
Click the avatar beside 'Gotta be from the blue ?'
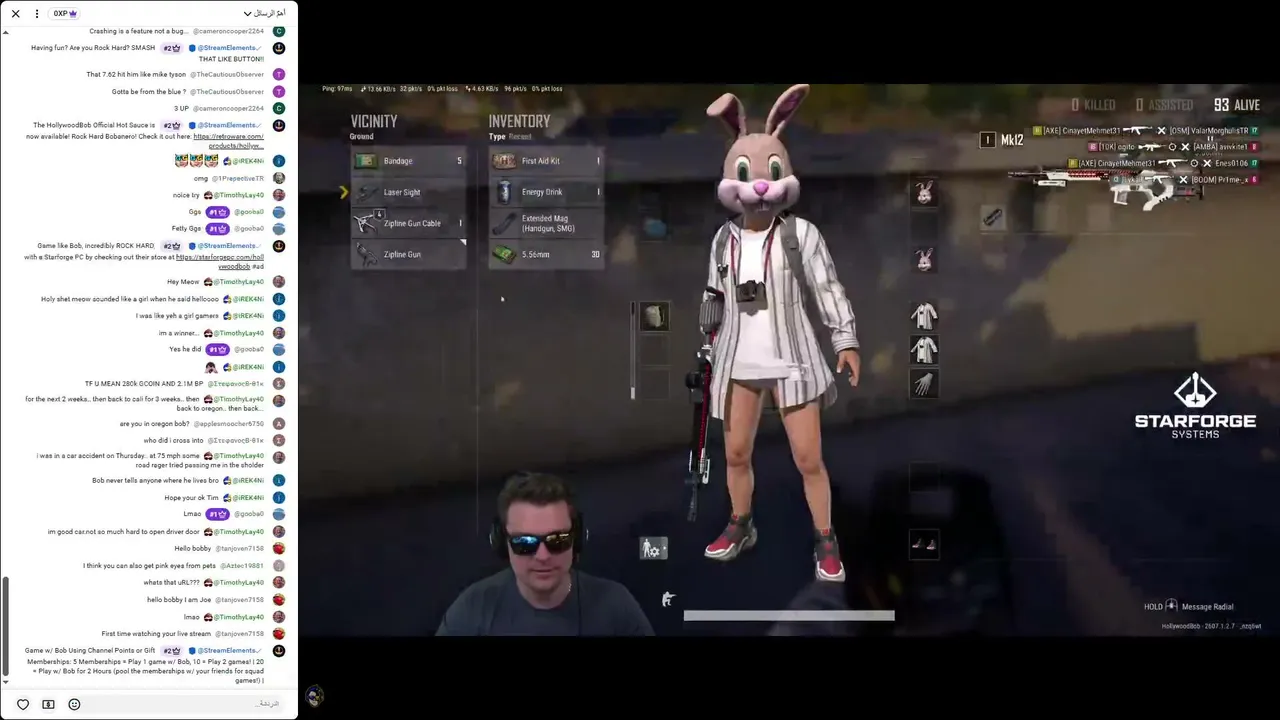click(x=279, y=91)
